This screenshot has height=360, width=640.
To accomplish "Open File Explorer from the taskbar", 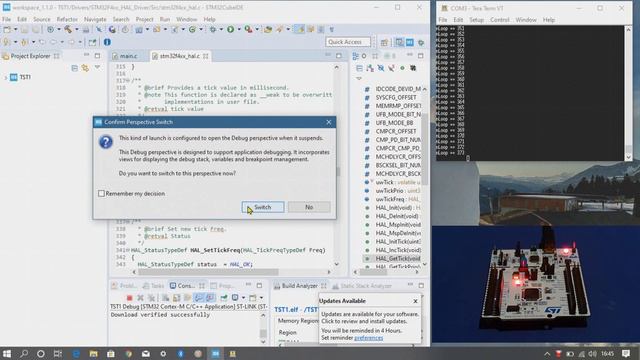I will [x=93, y=353].
